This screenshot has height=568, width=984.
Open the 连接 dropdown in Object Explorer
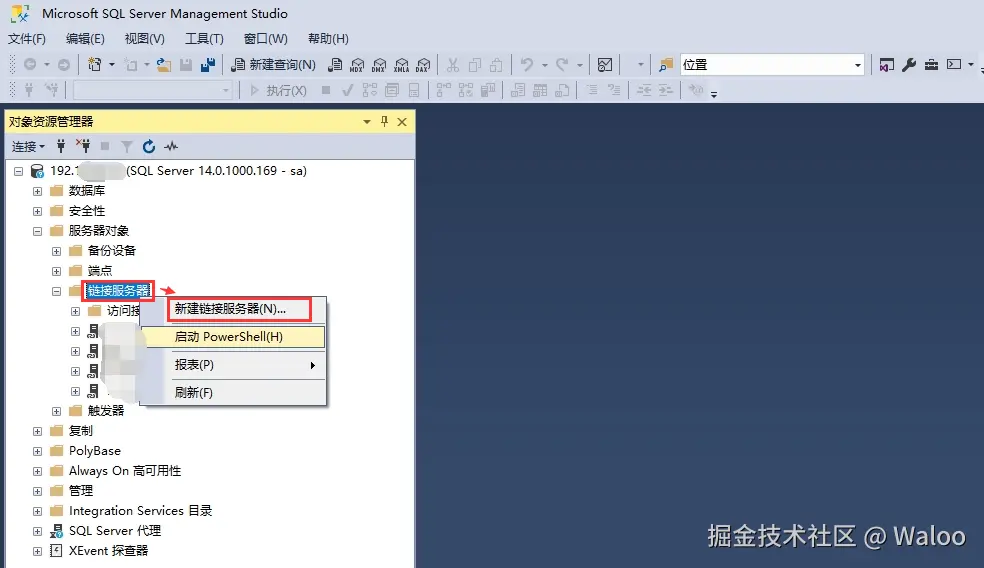pos(28,146)
